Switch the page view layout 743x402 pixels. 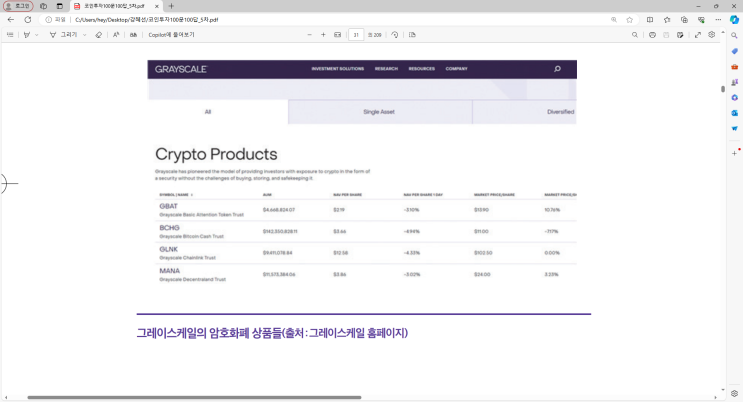[412, 35]
